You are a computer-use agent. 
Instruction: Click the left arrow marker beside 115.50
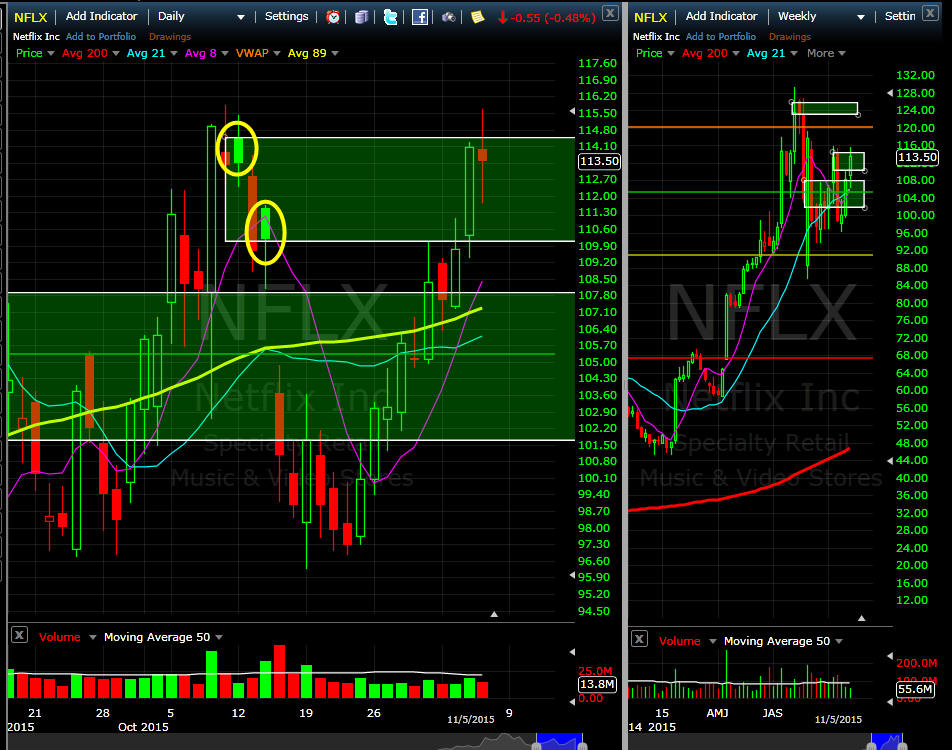[572, 111]
